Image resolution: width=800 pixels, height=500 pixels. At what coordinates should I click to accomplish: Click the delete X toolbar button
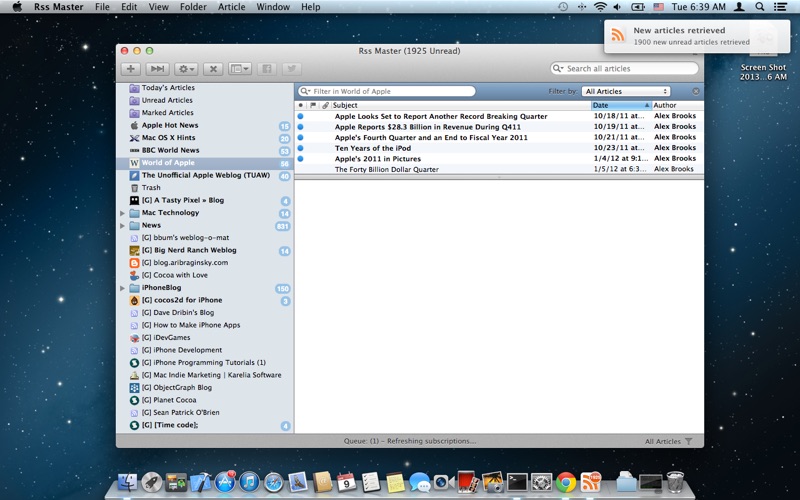point(213,68)
